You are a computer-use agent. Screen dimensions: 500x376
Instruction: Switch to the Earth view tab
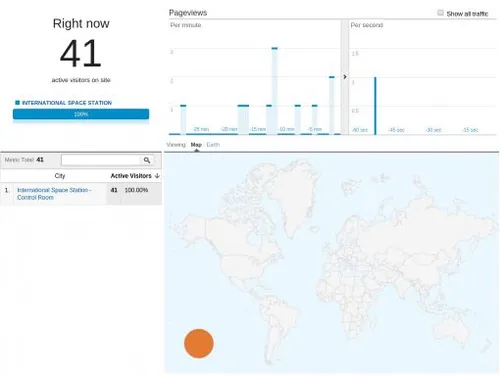[213, 145]
